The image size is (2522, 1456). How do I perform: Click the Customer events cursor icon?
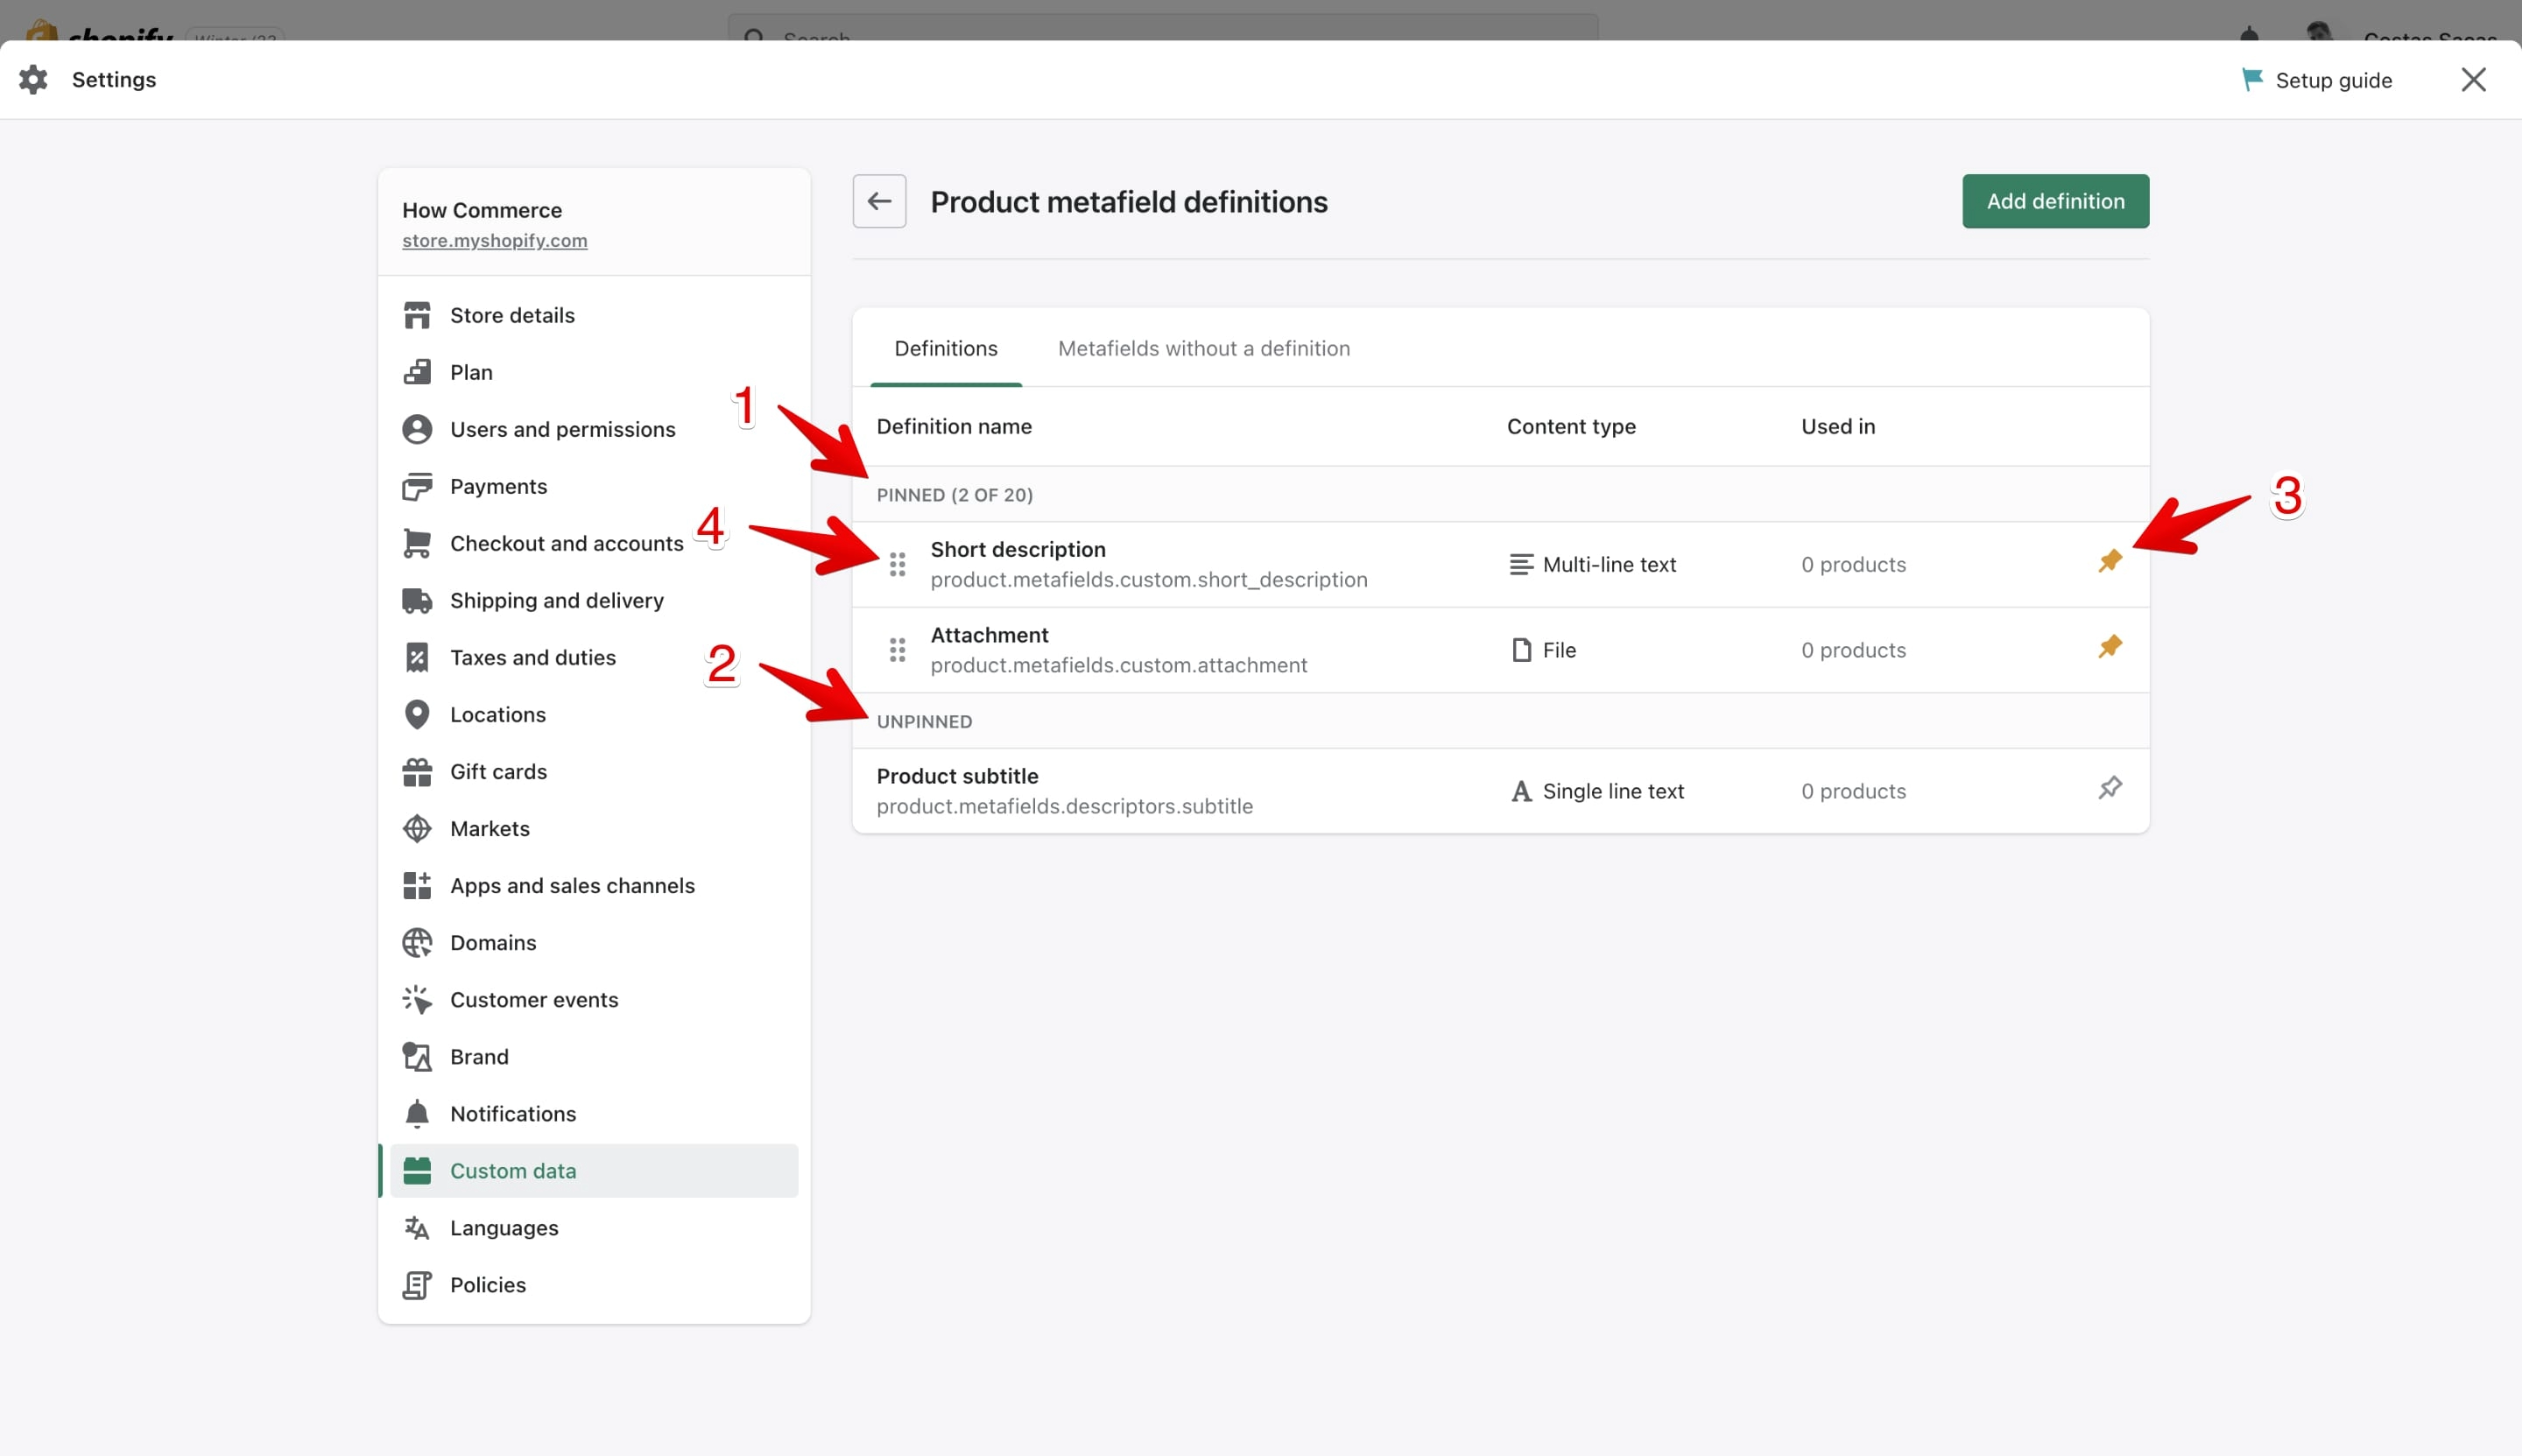click(417, 999)
